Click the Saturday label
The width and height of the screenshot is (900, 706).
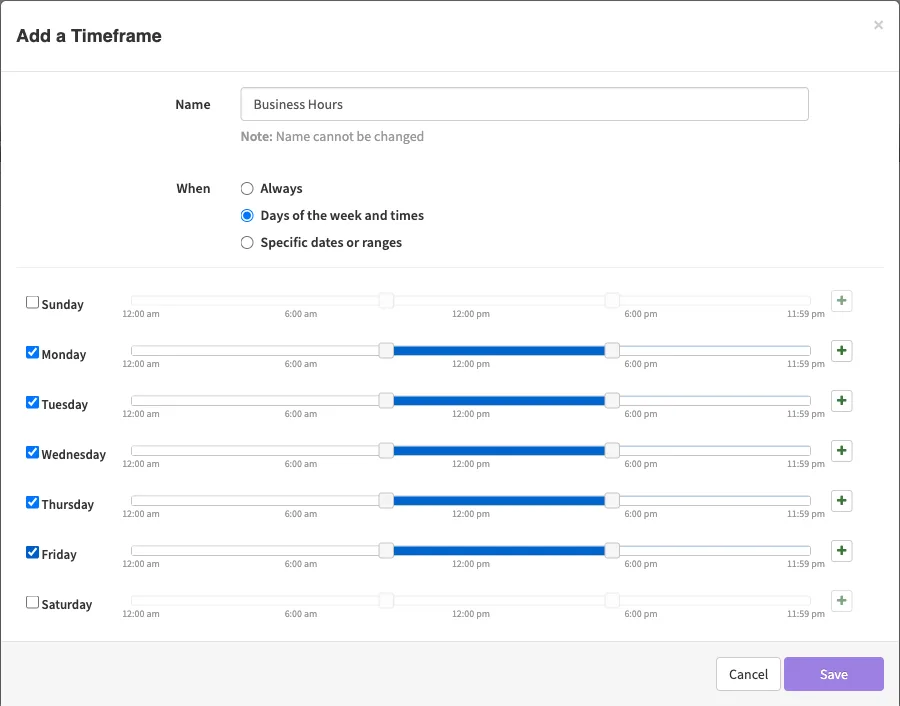pyautogui.click(x=67, y=604)
